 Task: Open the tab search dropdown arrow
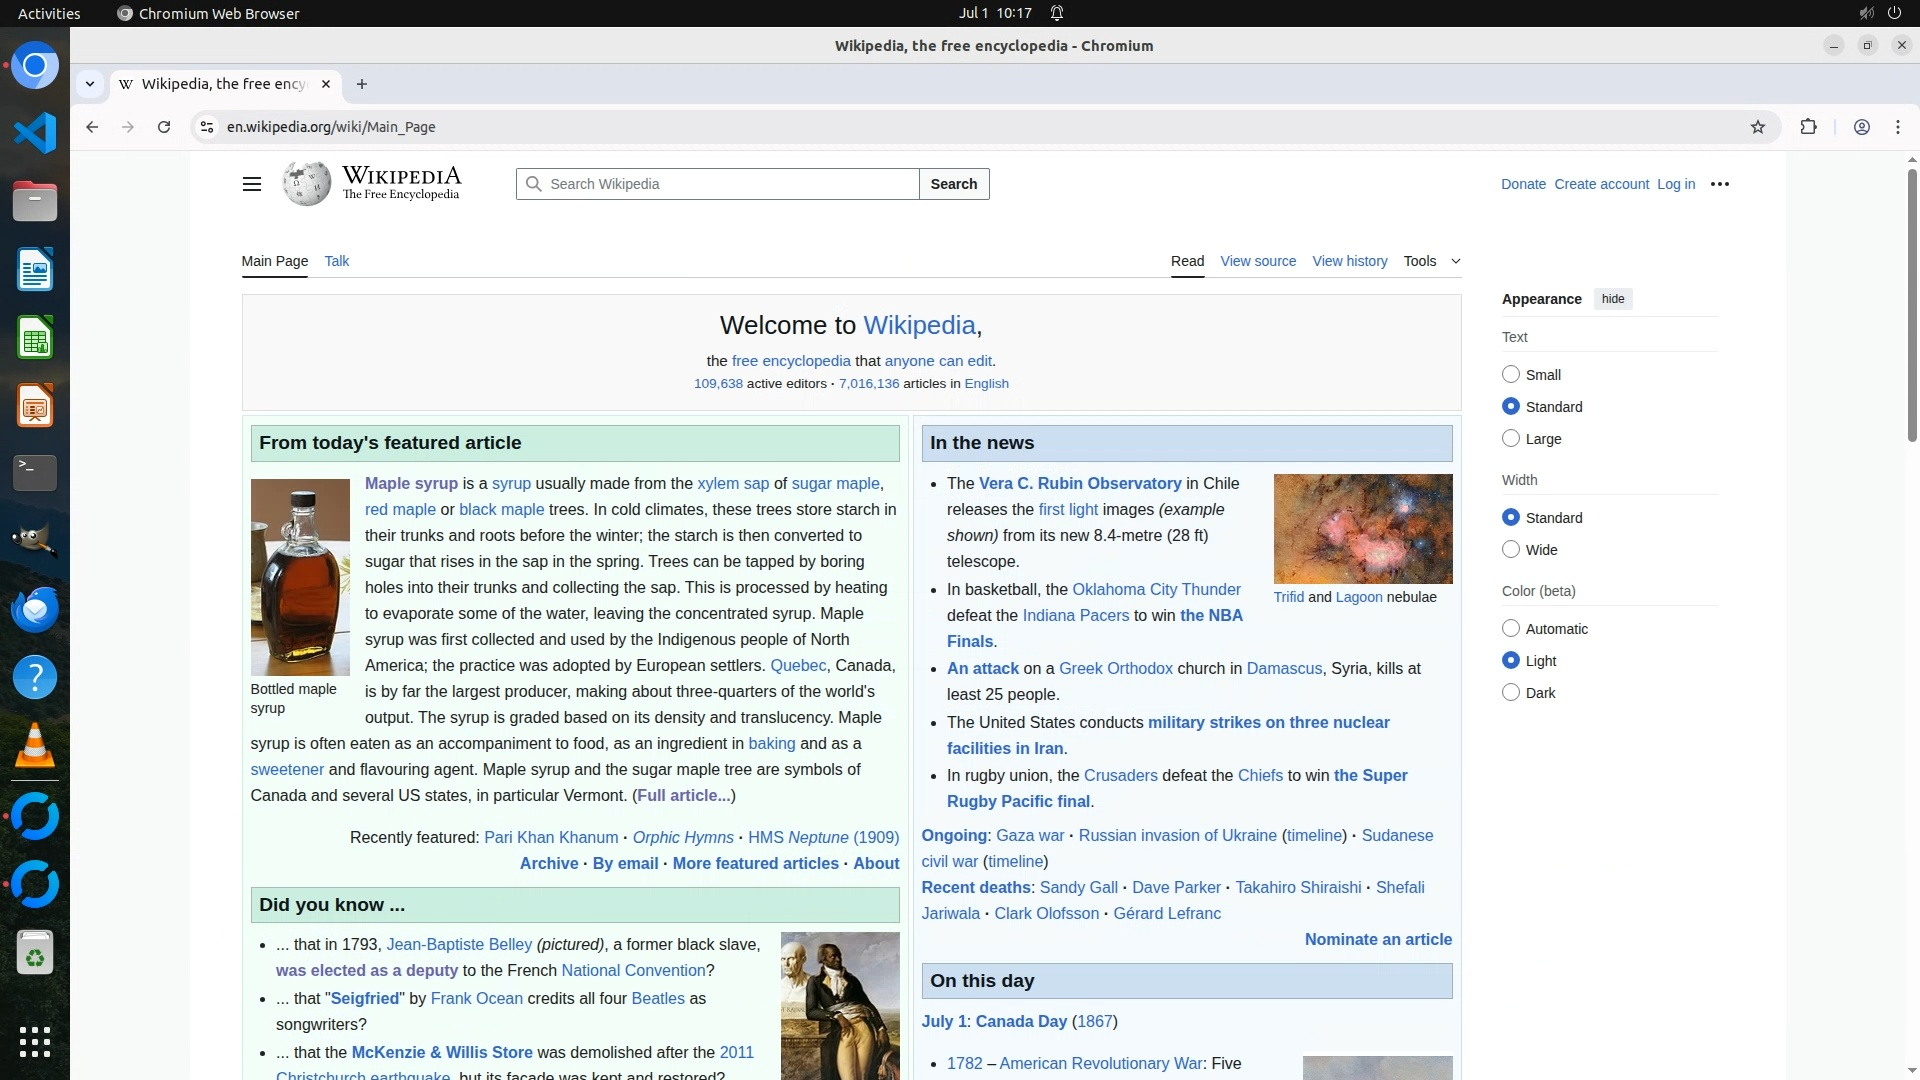(90, 84)
